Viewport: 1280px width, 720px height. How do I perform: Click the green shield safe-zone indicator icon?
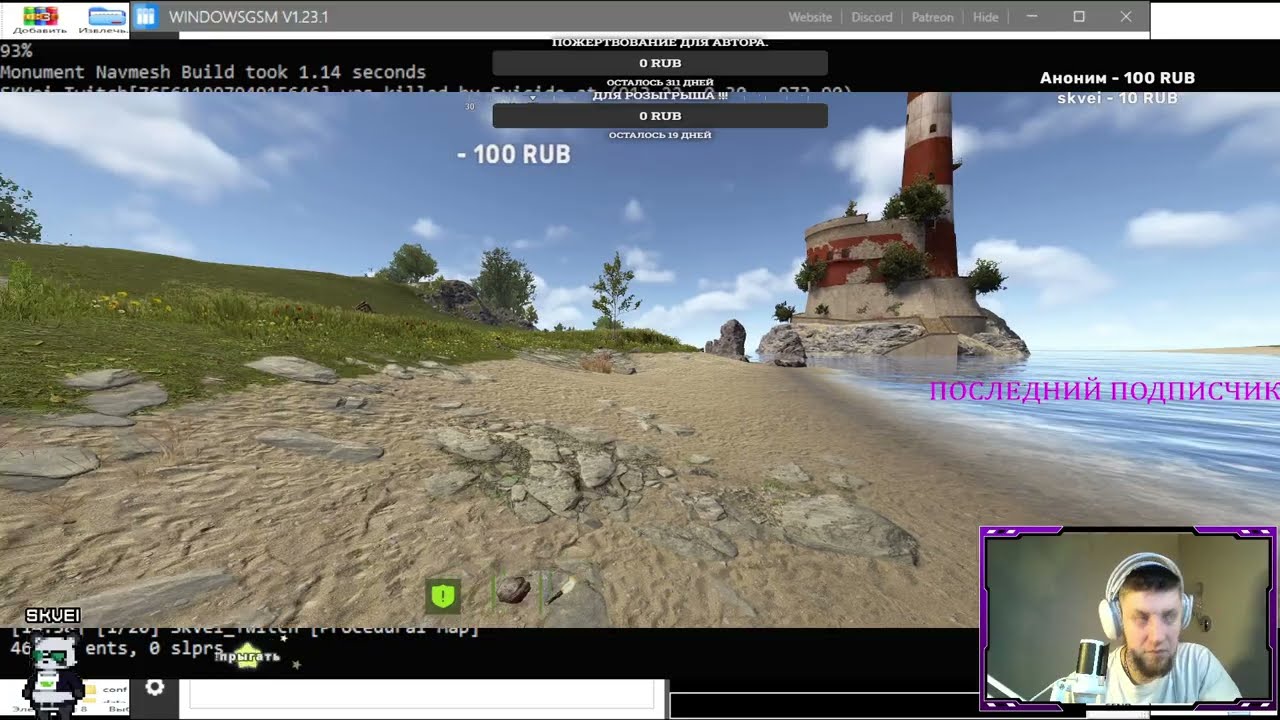(x=443, y=595)
